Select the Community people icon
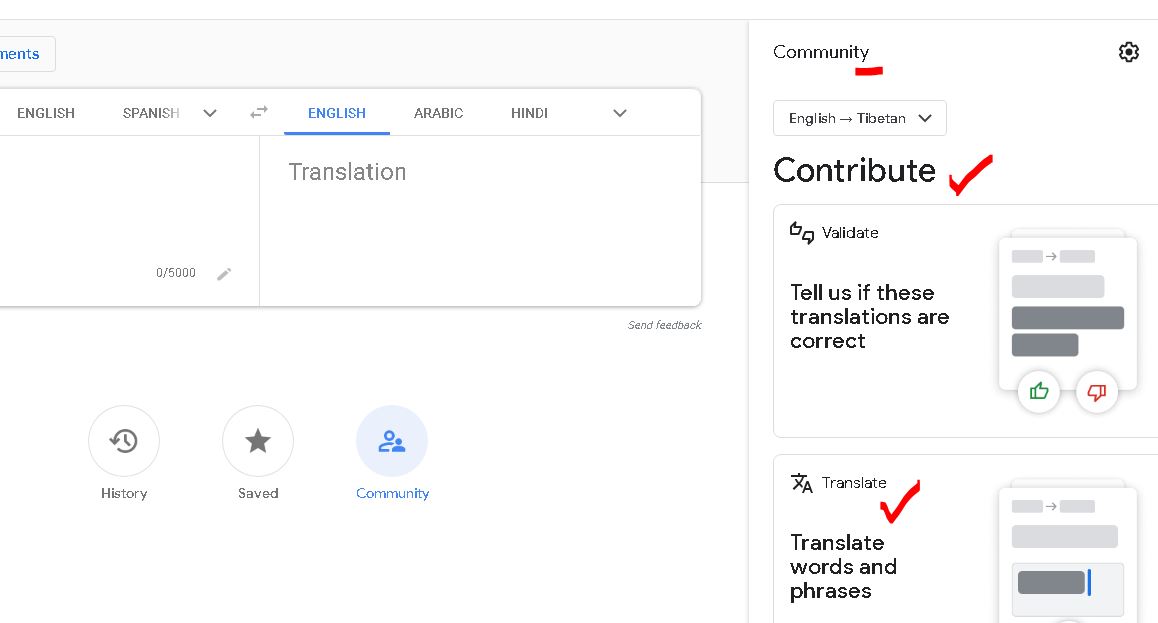Screen dimensions: 1158x623 (x=392, y=441)
